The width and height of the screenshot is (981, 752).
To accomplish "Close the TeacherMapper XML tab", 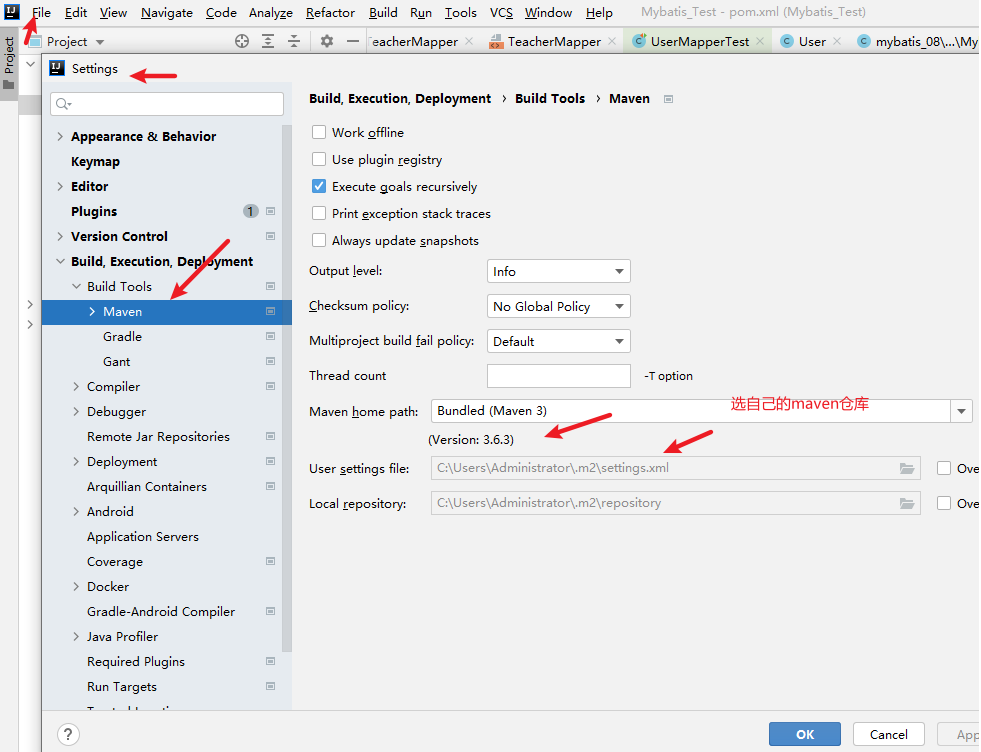I will (612, 41).
